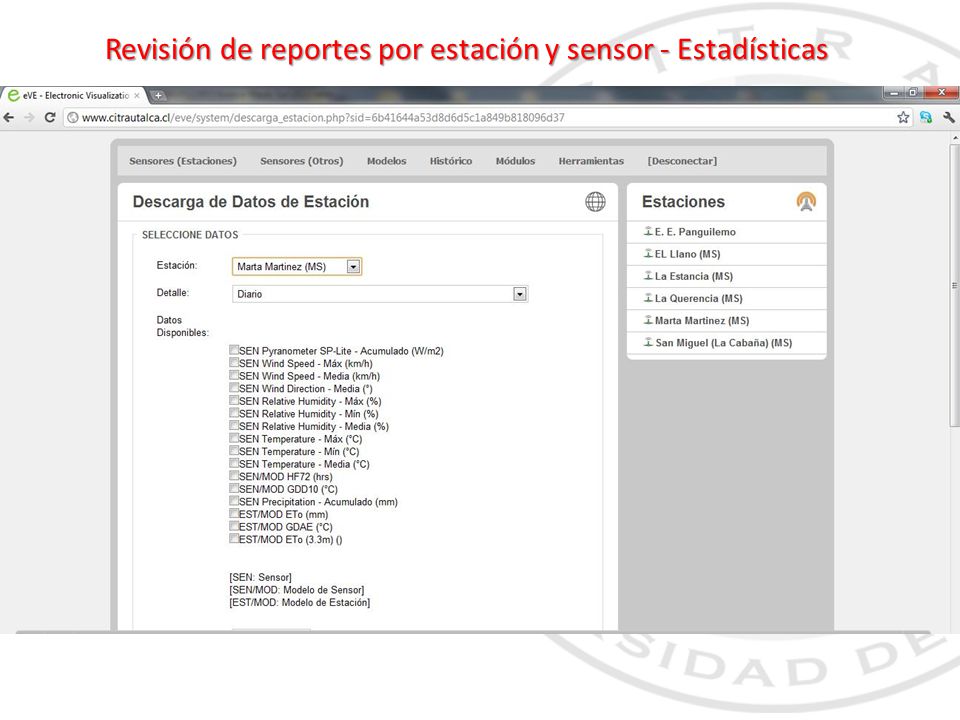The image size is (960, 720).
Task: Click the Skype extension icon
Action: tap(926, 117)
